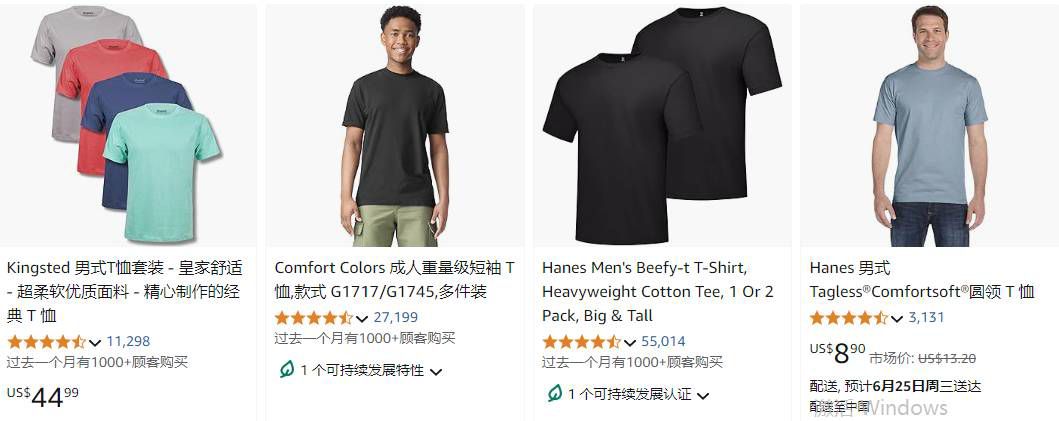Open Comfort Colors 成人重量级短袖 title link
This screenshot has height=421, width=1059.
point(394,280)
